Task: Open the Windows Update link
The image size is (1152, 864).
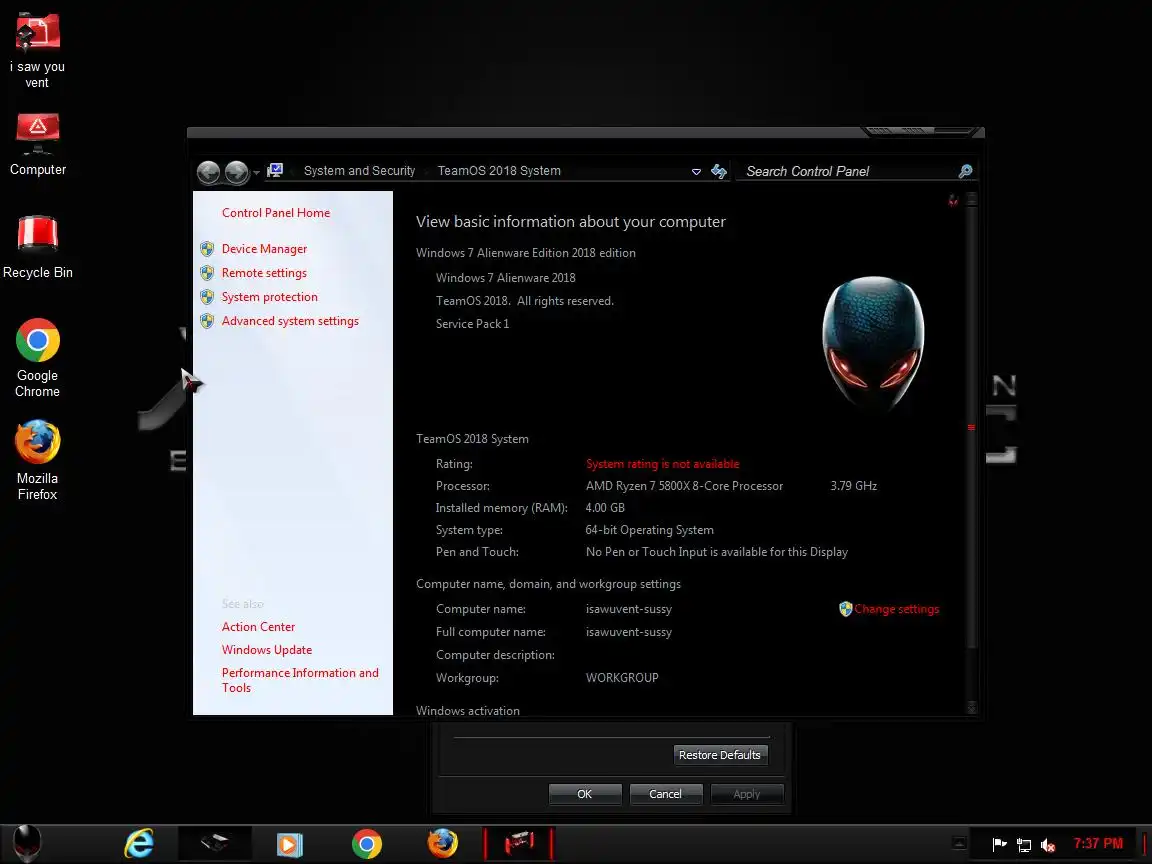Action: (x=267, y=650)
